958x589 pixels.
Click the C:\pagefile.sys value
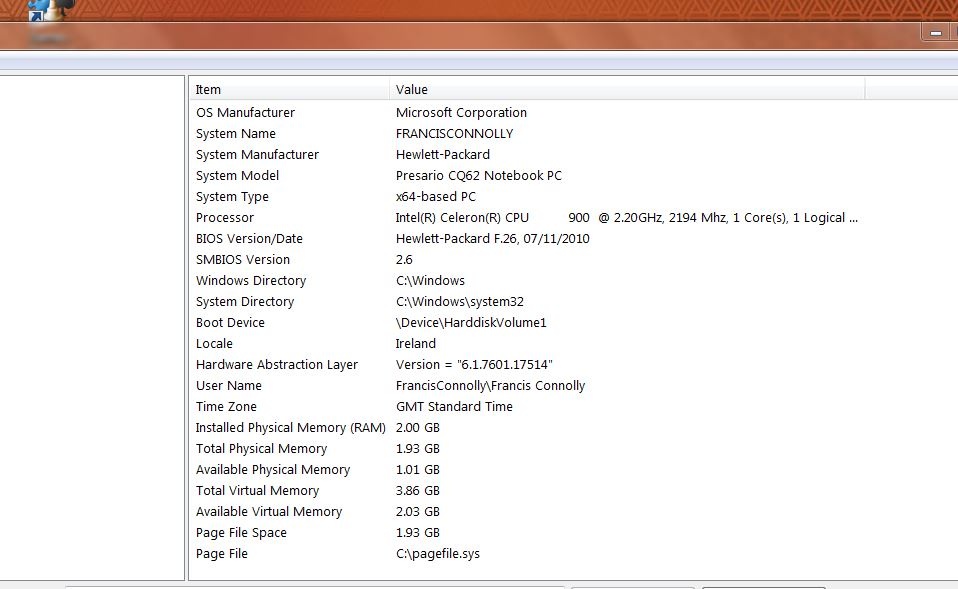437,554
